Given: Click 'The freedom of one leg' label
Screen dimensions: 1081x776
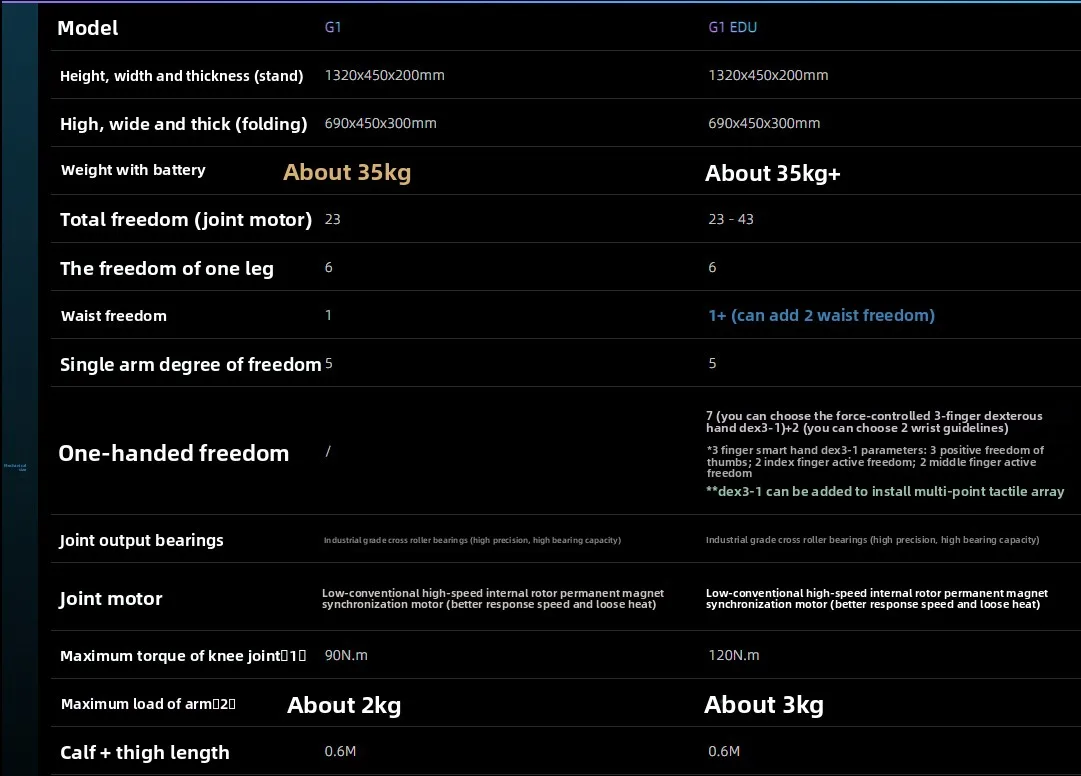Looking at the screenshot, I should coord(167,269).
